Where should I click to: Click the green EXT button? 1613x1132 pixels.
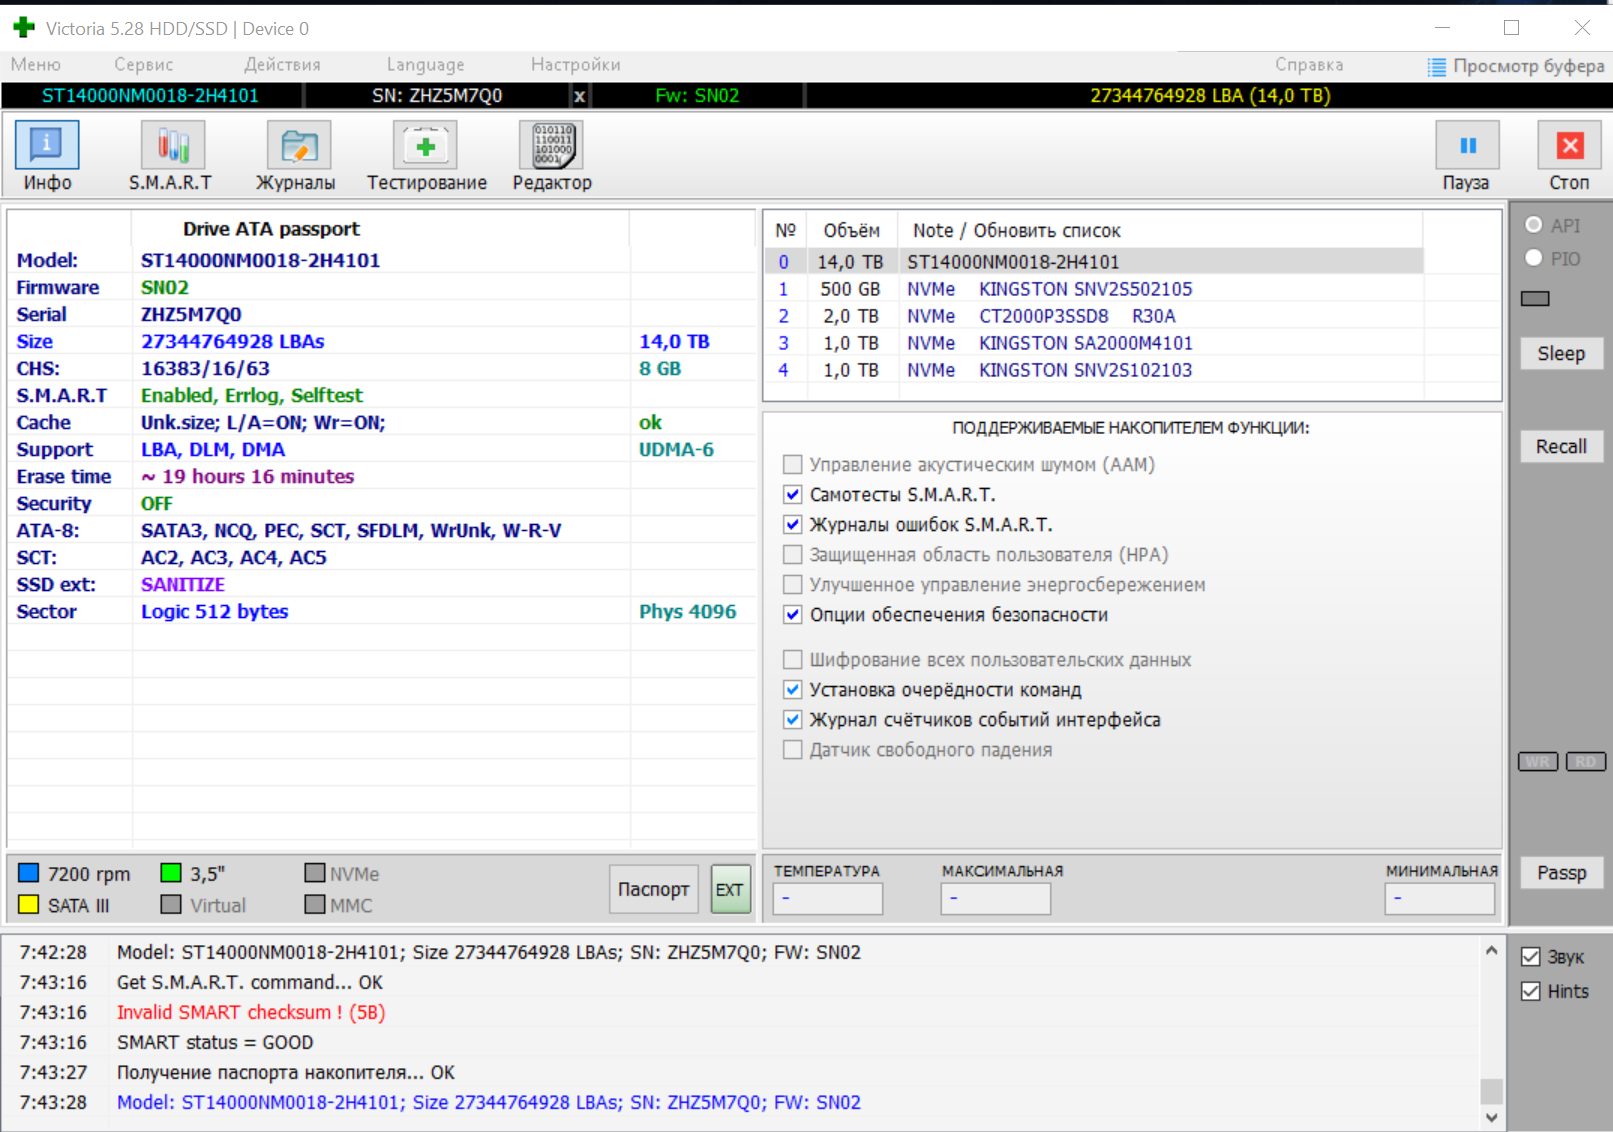(730, 889)
